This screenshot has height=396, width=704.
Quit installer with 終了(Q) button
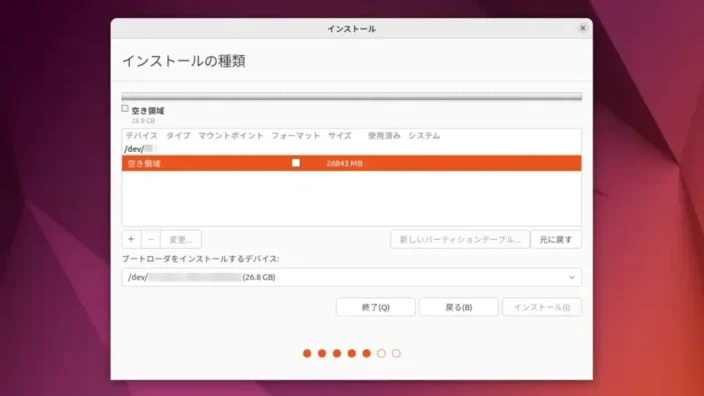pos(375,307)
